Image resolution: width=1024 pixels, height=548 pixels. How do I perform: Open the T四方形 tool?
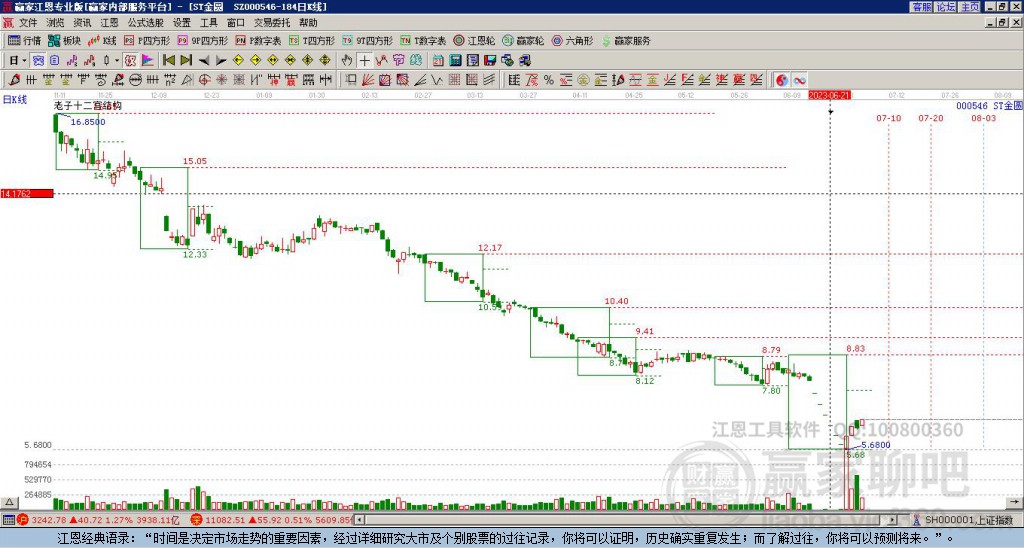312,40
